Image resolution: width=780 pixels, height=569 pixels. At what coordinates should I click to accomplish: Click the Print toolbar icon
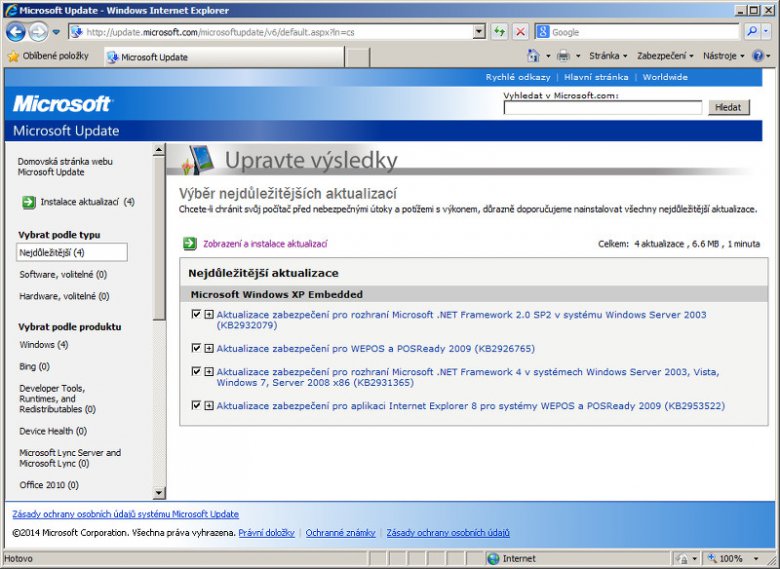[x=563, y=56]
